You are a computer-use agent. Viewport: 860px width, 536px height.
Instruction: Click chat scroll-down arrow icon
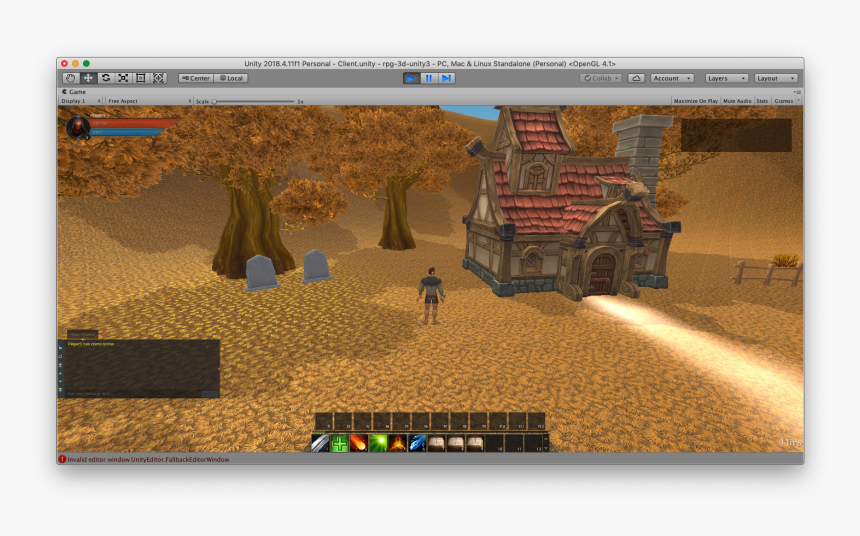(x=60, y=381)
